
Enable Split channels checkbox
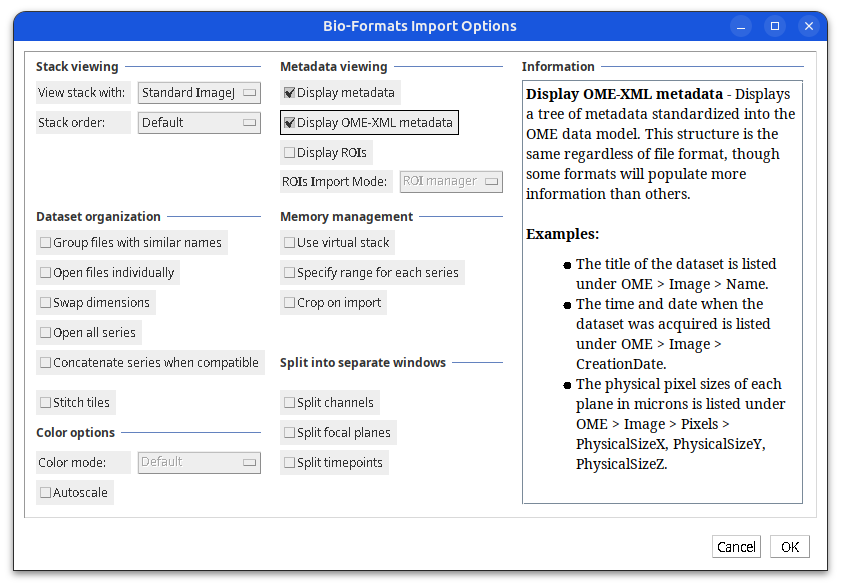[x=290, y=403]
